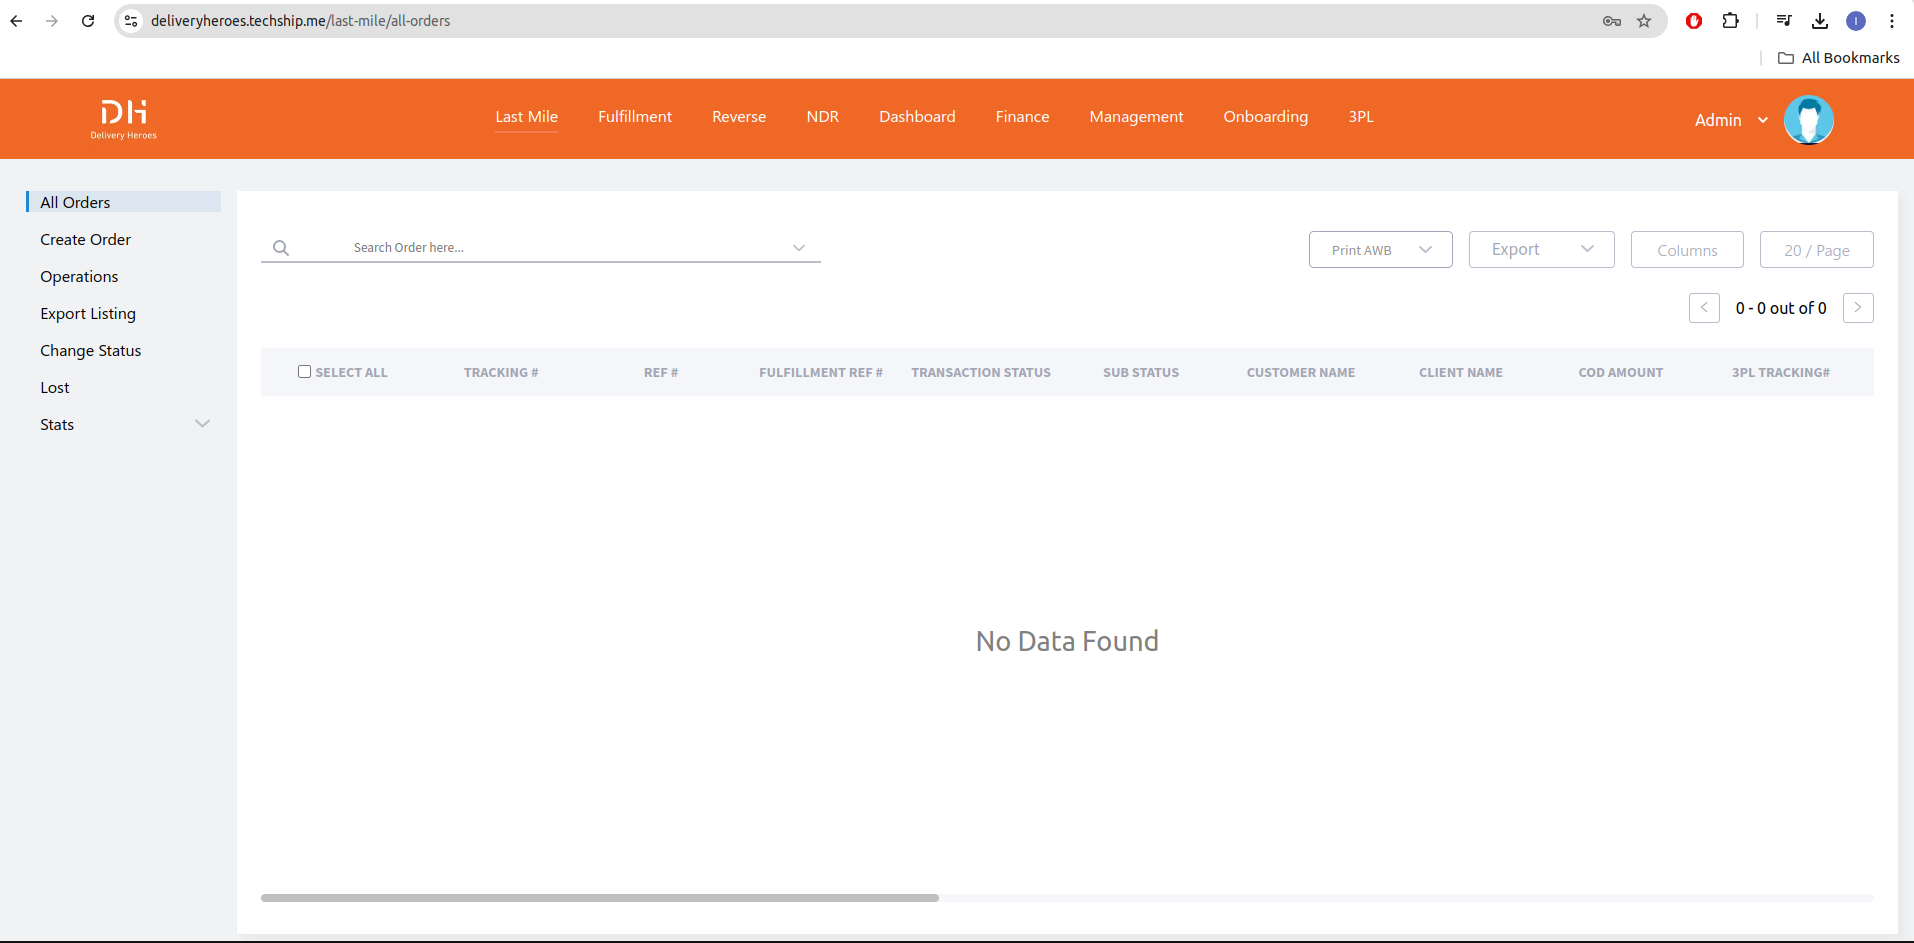Open browser downloads icon
Image resolution: width=1914 pixels, height=943 pixels.
(1820, 21)
